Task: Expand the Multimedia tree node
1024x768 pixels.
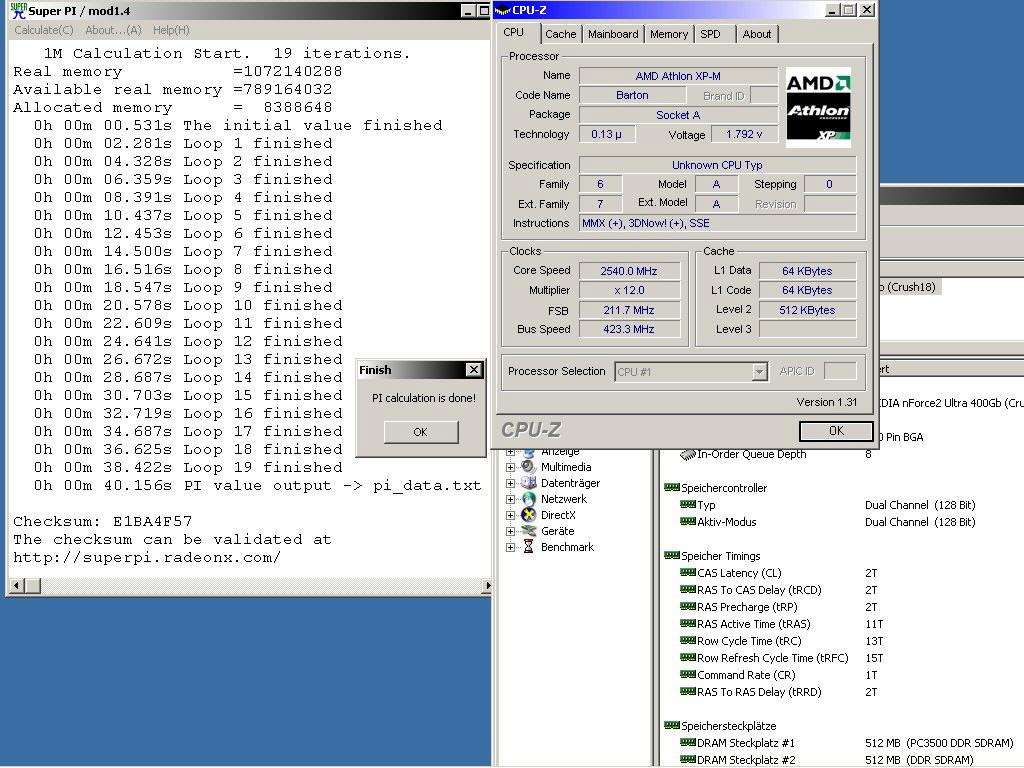Action: point(510,467)
